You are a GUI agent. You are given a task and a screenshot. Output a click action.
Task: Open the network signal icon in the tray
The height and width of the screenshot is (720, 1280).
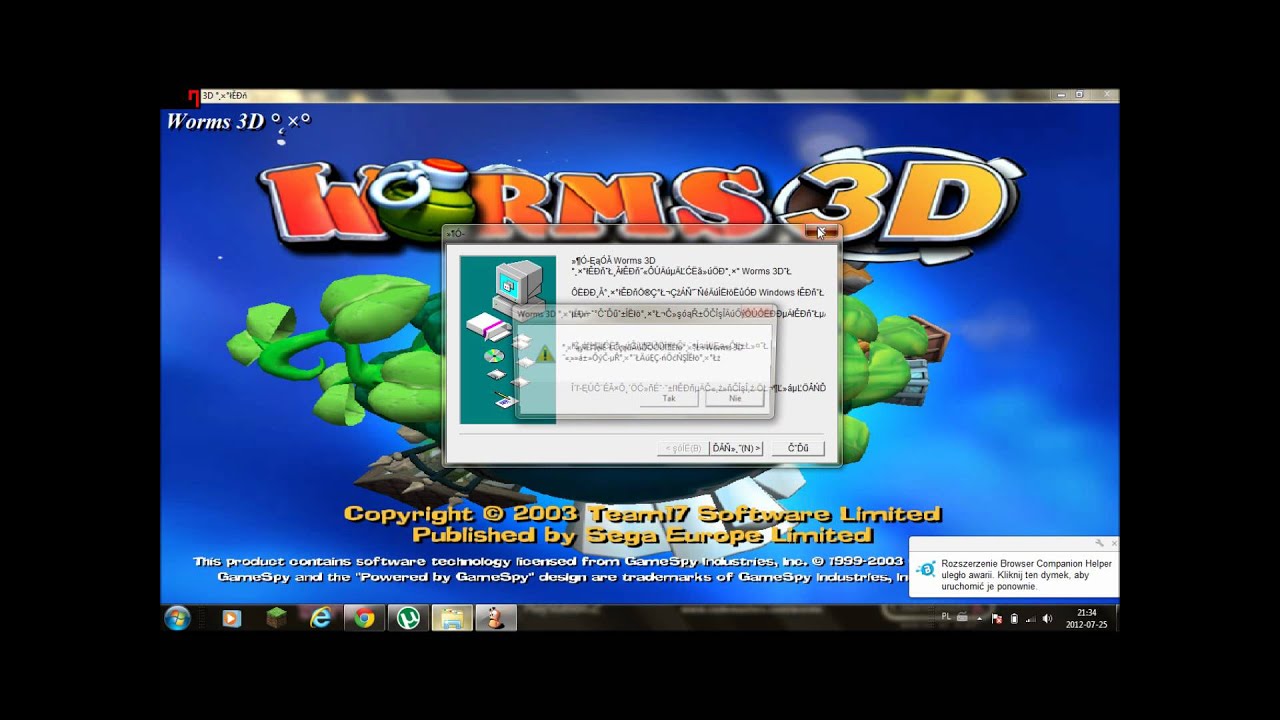point(1030,619)
